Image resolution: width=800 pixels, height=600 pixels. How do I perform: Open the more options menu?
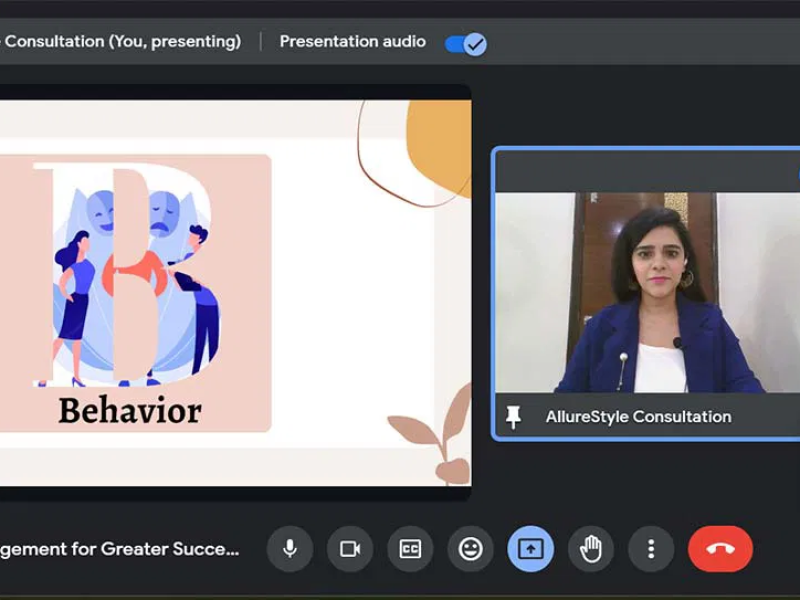point(651,549)
